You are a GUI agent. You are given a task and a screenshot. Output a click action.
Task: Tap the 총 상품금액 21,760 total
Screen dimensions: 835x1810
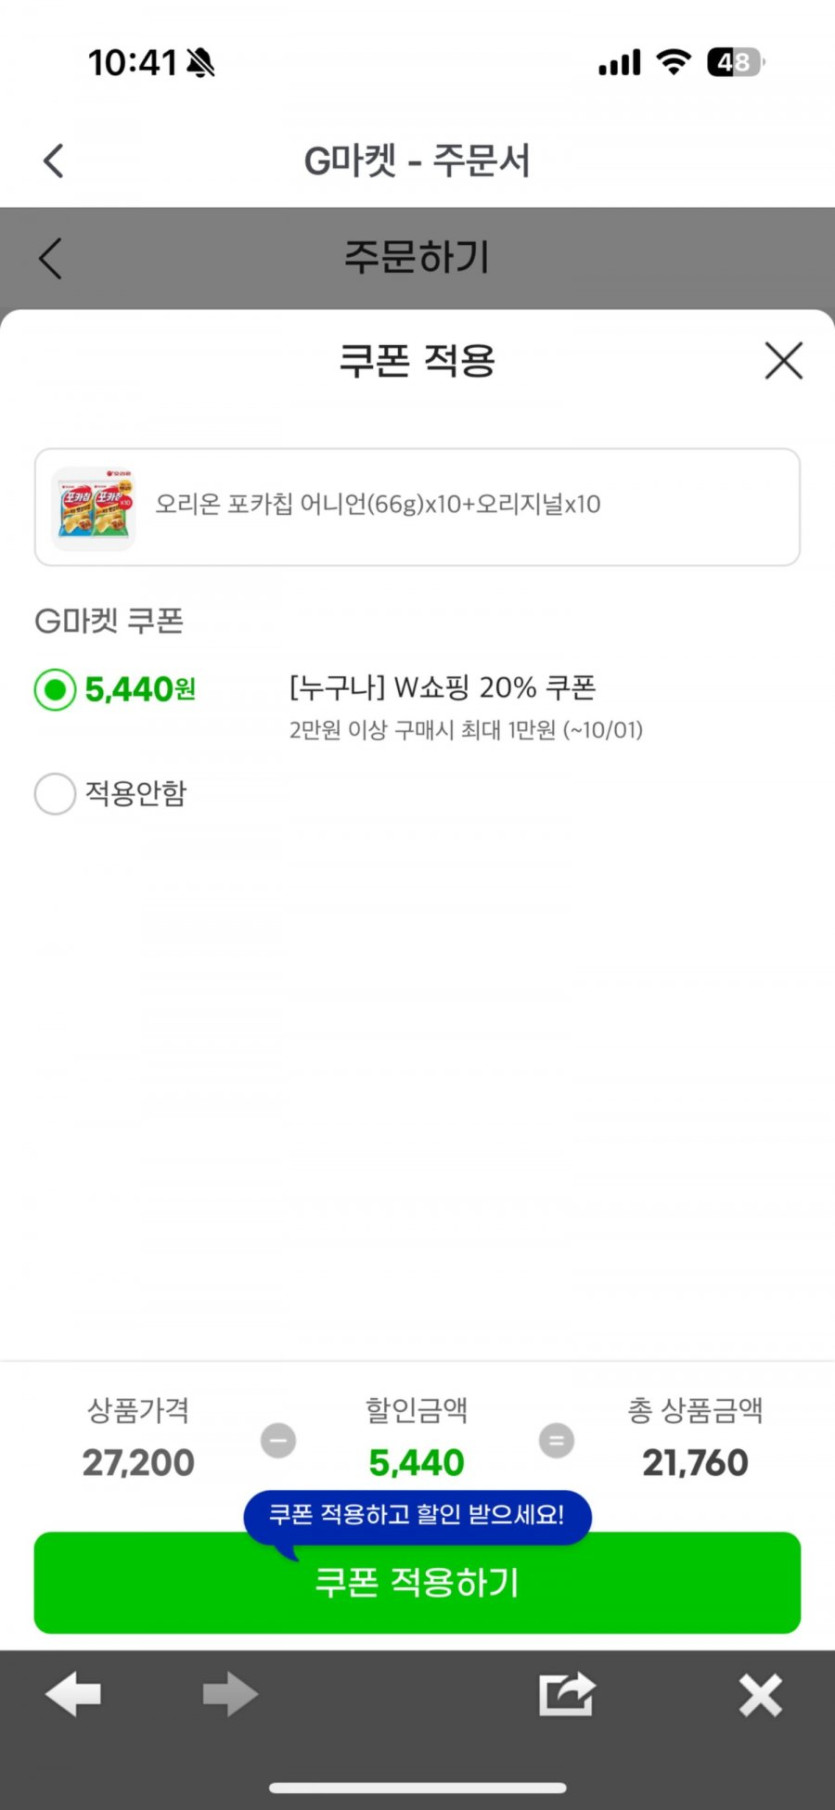(x=695, y=1463)
